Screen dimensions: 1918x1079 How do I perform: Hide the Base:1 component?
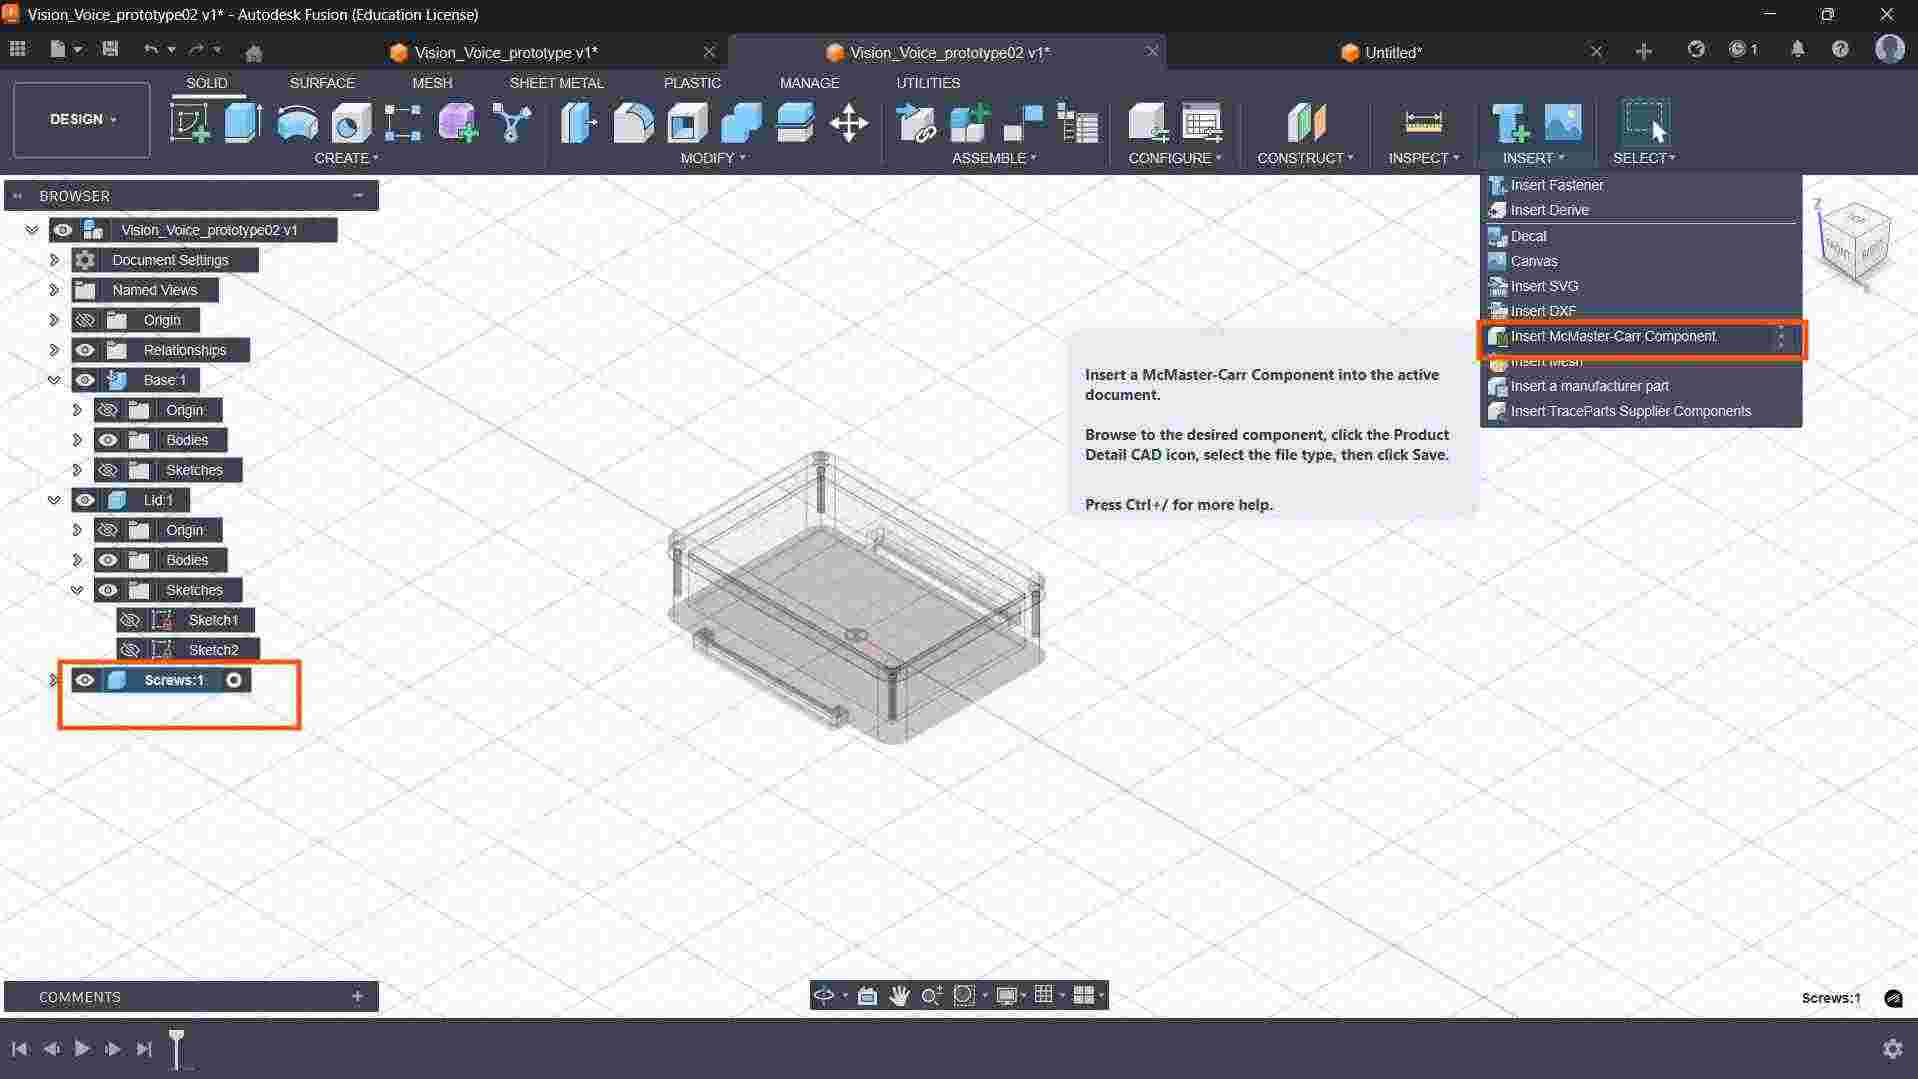(85, 380)
